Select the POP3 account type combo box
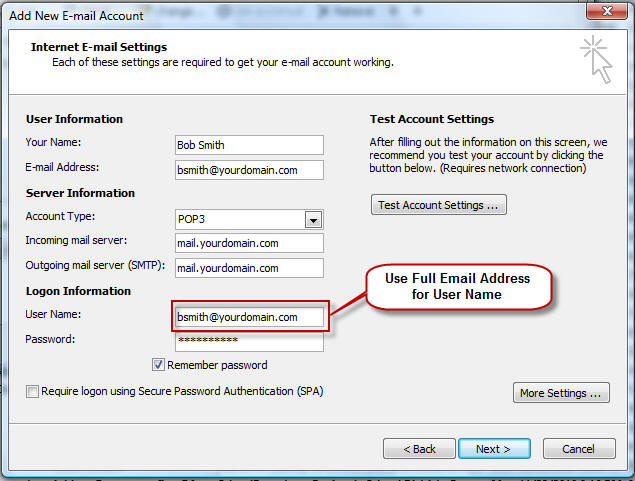Viewport: 635px width, 481px height. (x=240, y=220)
